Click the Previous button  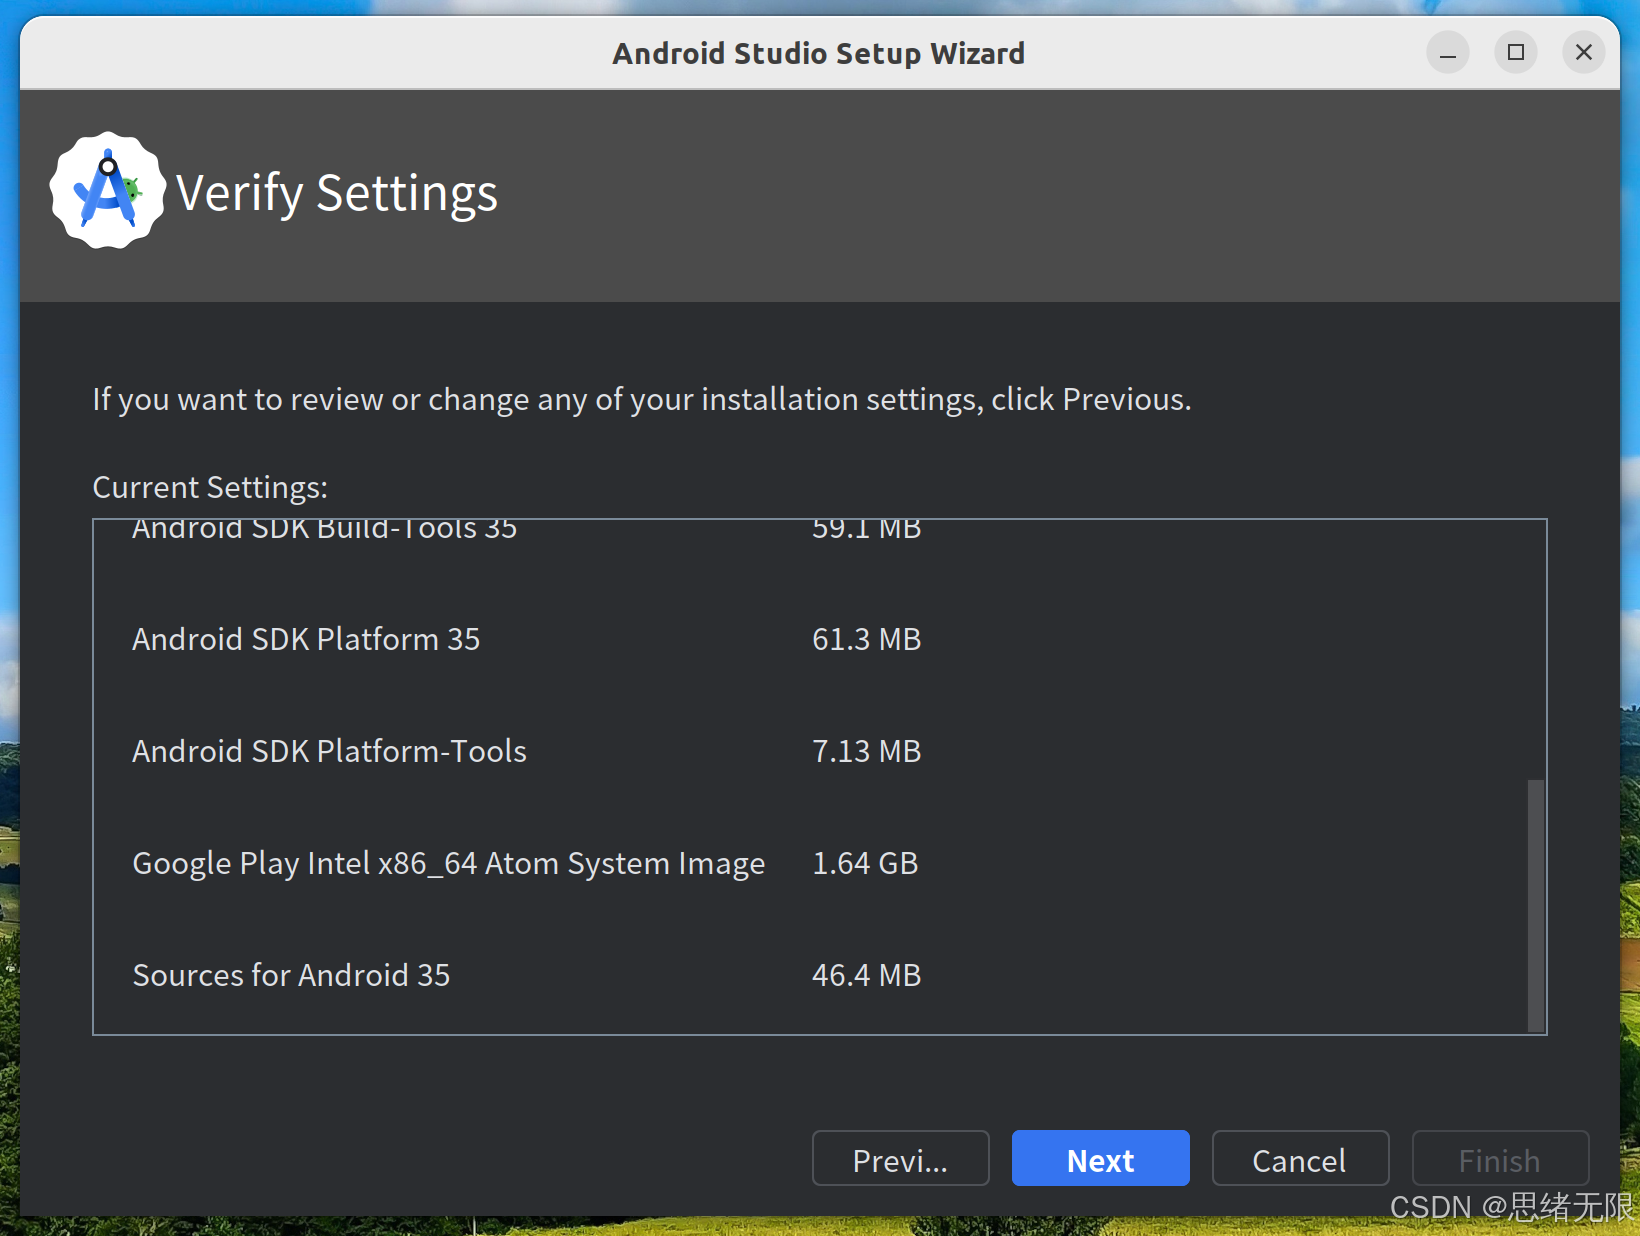pos(899,1159)
